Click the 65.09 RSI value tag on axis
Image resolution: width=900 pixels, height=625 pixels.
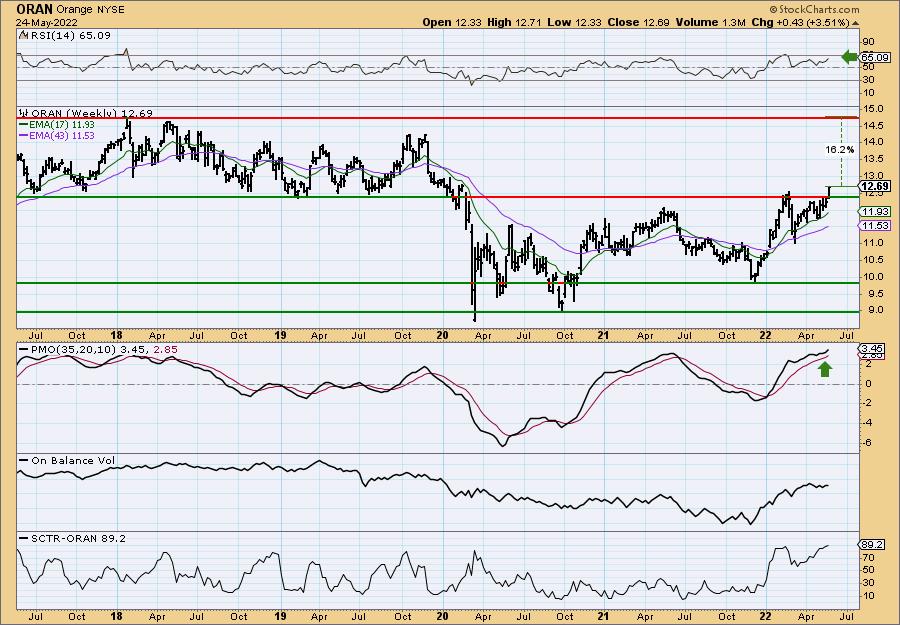tap(875, 57)
